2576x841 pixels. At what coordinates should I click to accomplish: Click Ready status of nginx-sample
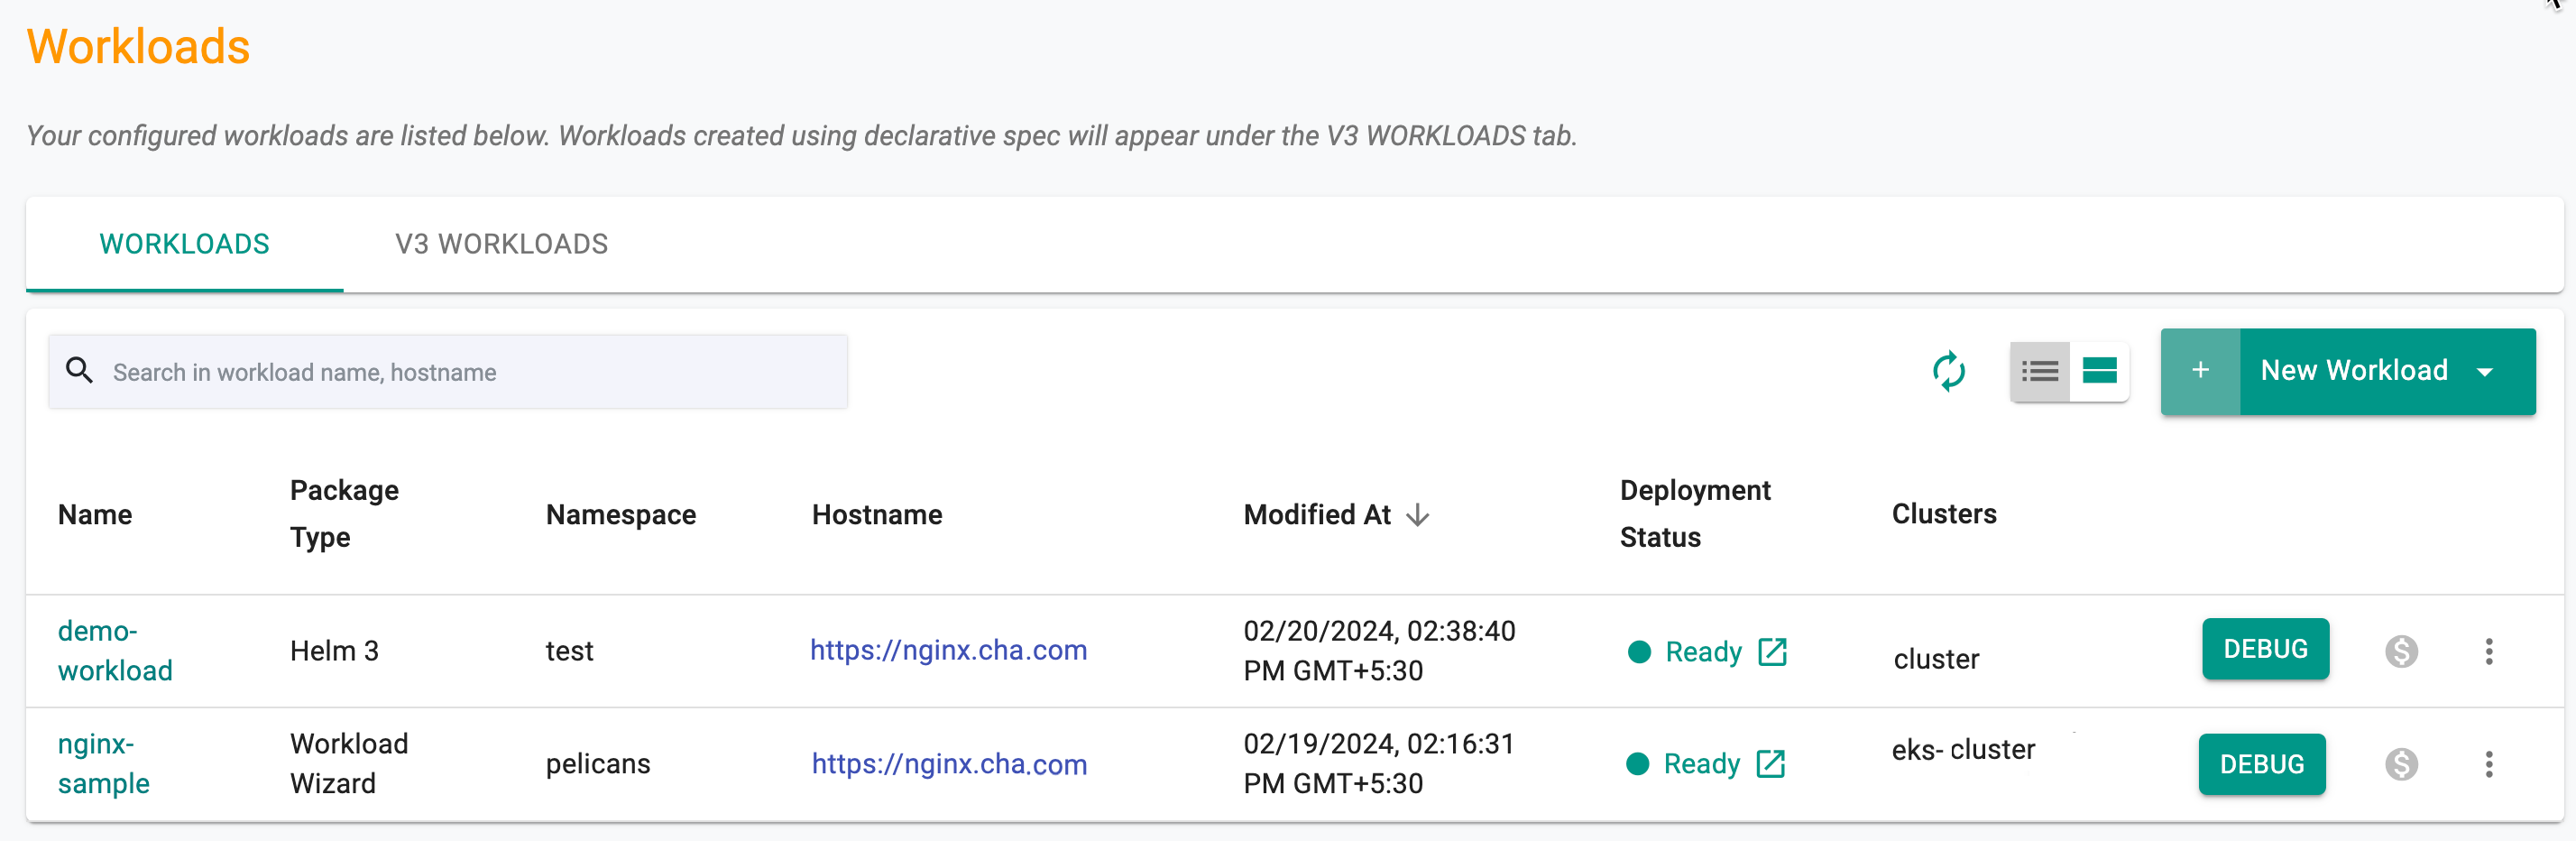1701,764
